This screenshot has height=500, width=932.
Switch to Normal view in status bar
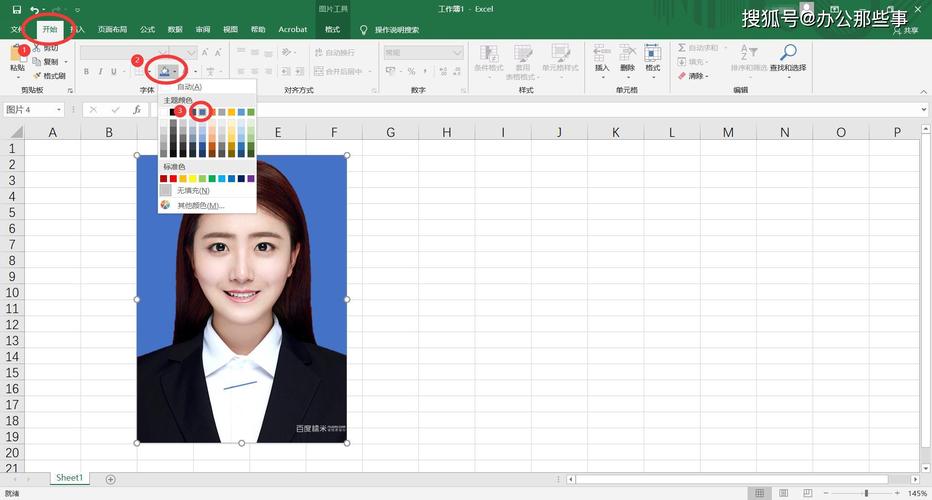pyautogui.click(x=760, y=493)
